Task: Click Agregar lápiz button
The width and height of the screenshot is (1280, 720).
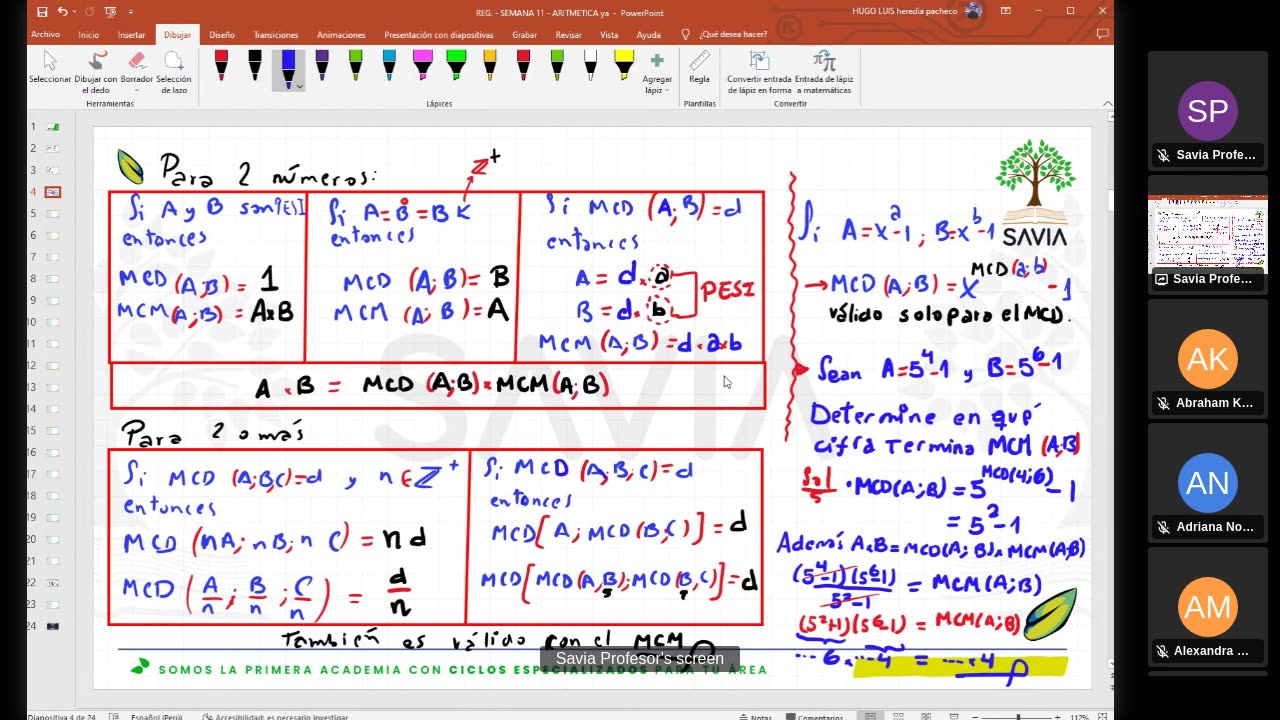Action: tap(657, 73)
